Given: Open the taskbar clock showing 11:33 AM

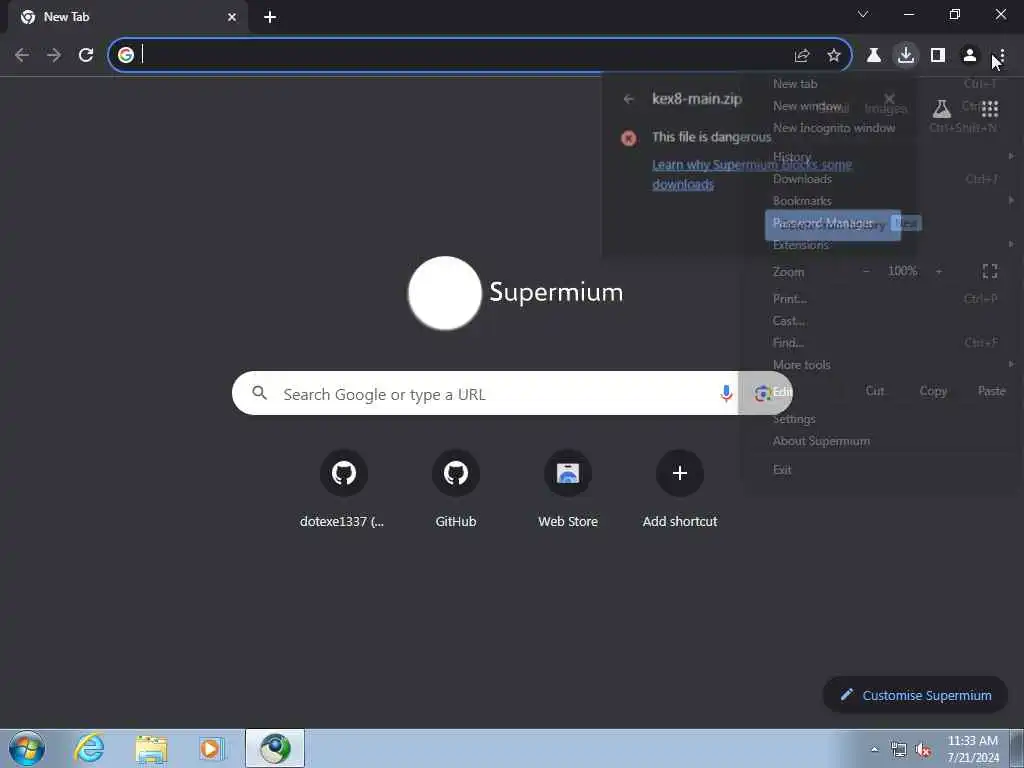Looking at the screenshot, I should click(x=972, y=749).
